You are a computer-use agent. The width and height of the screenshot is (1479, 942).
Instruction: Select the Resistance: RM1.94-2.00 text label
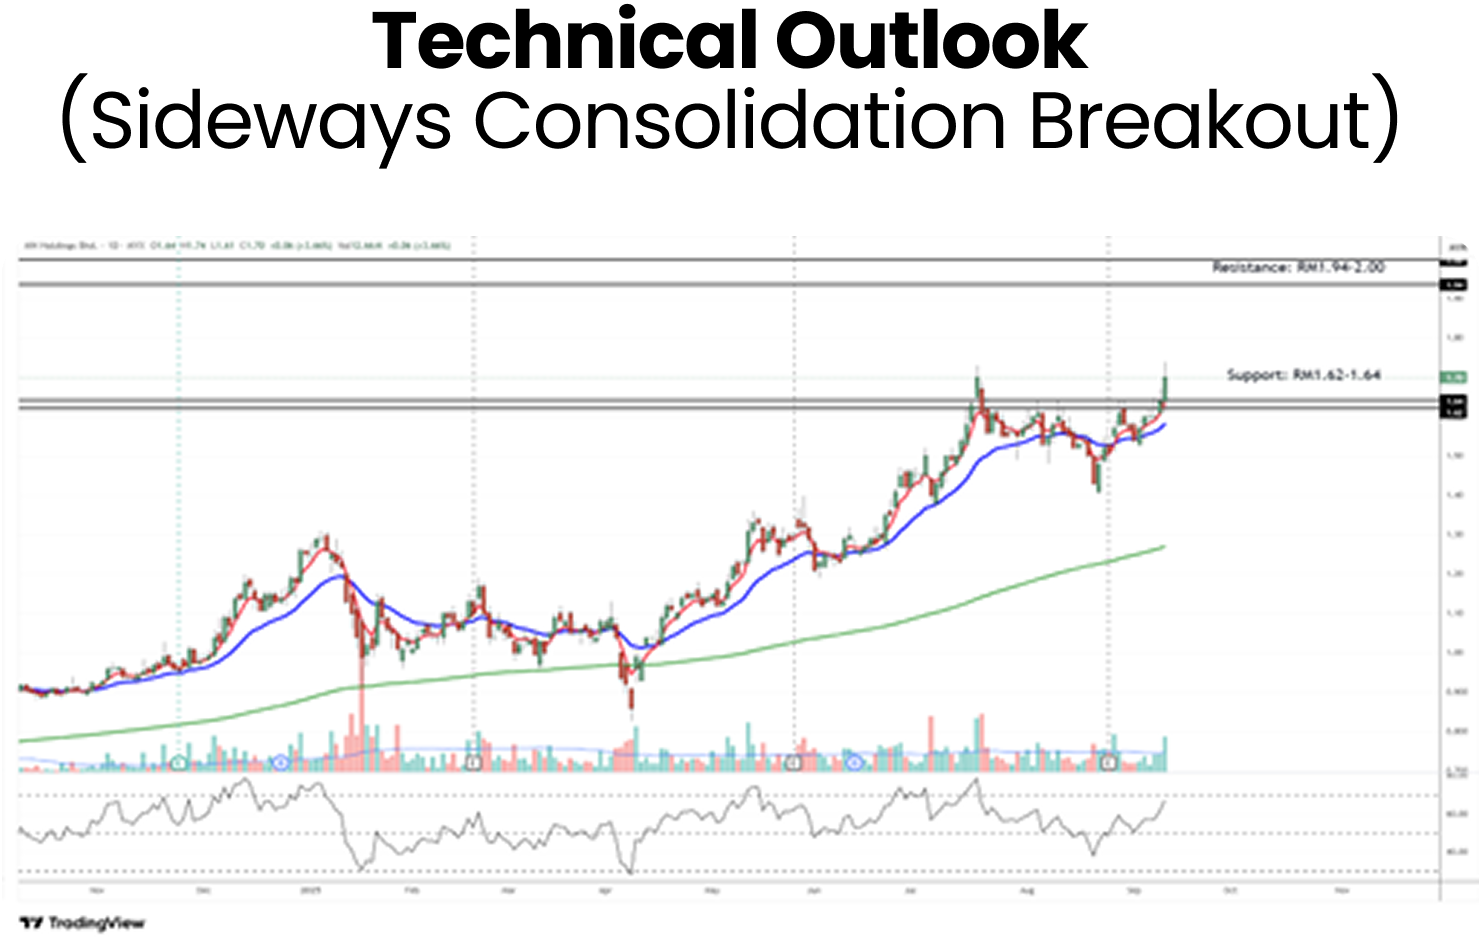(1298, 268)
